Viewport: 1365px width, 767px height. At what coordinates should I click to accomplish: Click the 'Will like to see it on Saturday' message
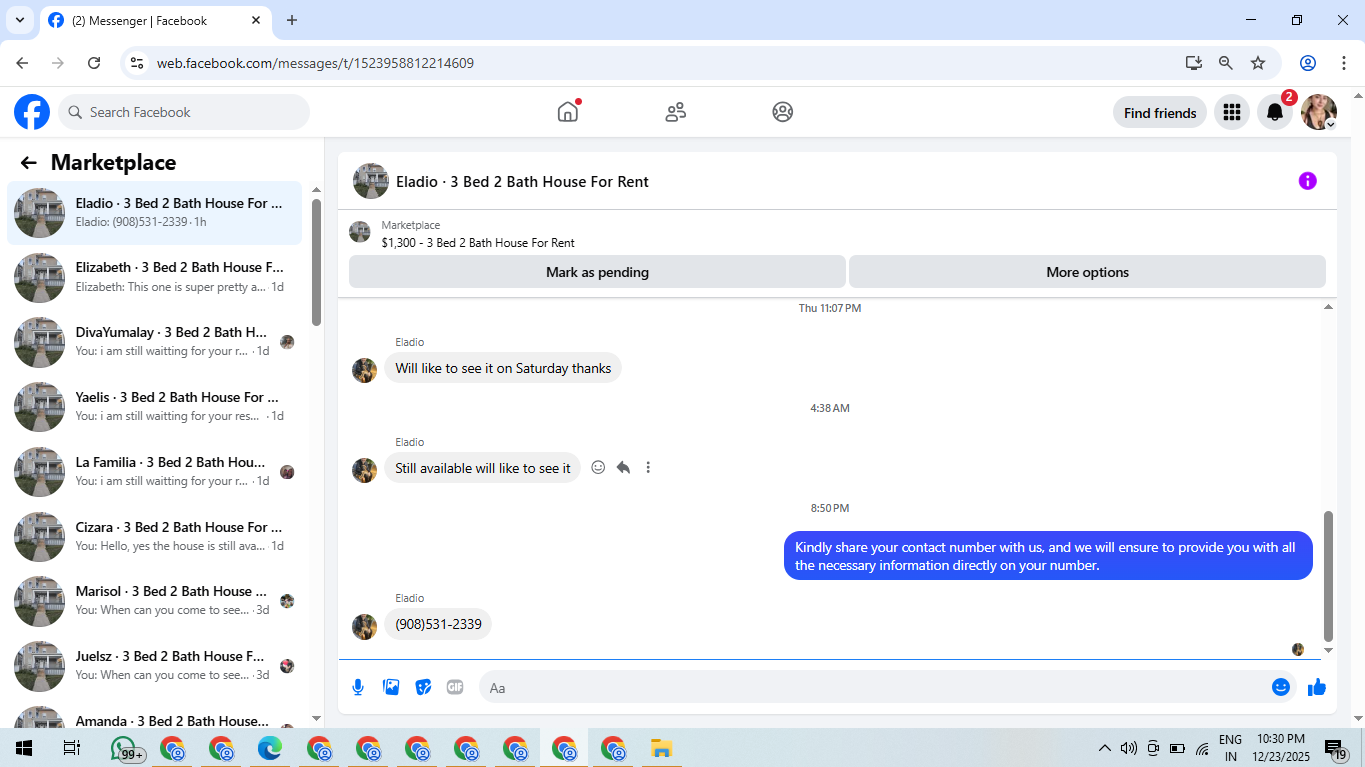click(x=503, y=368)
